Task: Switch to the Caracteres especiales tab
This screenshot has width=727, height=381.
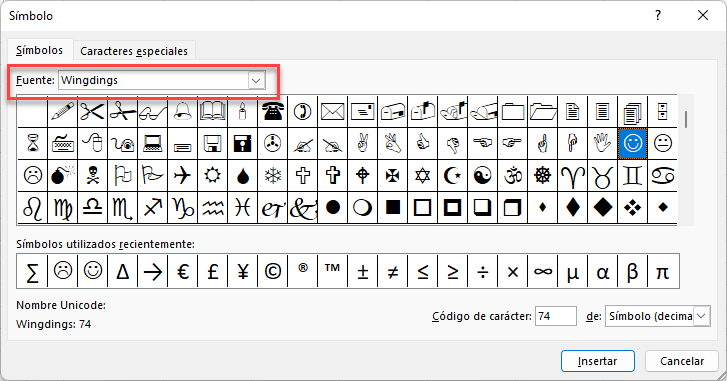Action: click(134, 51)
